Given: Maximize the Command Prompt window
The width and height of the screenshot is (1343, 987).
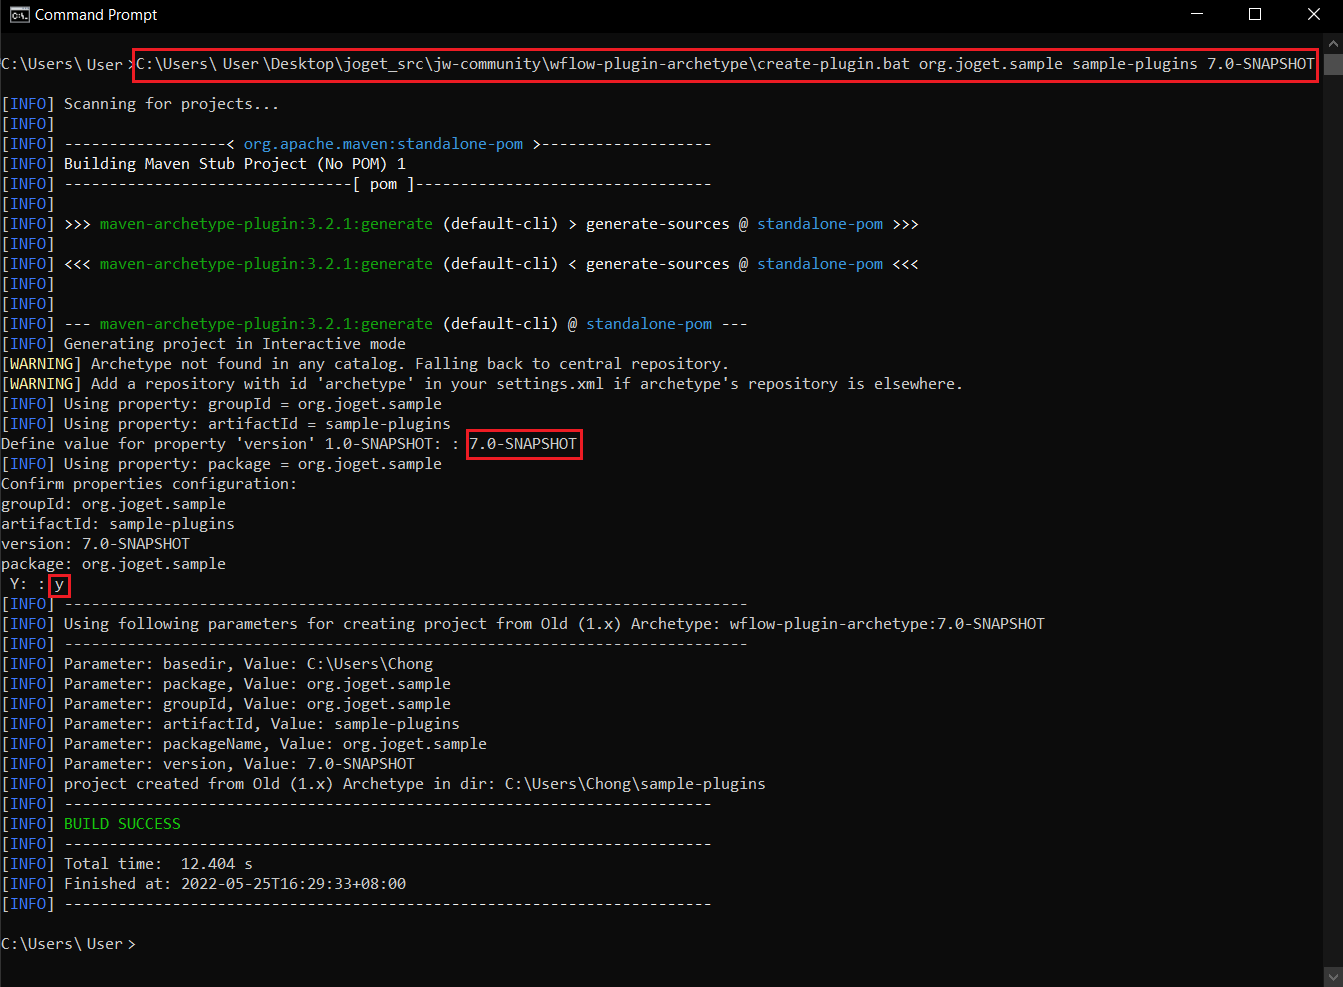Looking at the screenshot, I should [1255, 14].
